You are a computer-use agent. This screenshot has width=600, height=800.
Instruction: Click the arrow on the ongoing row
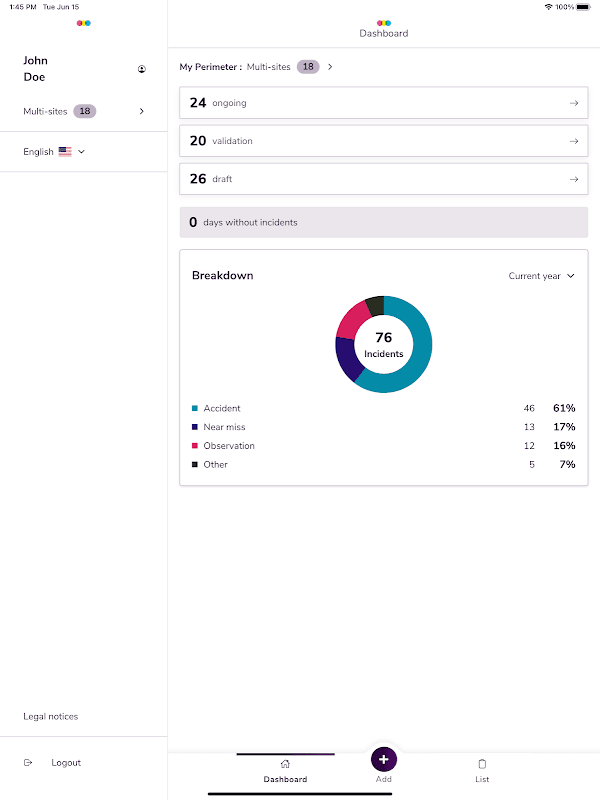click(x=573, y=103)
